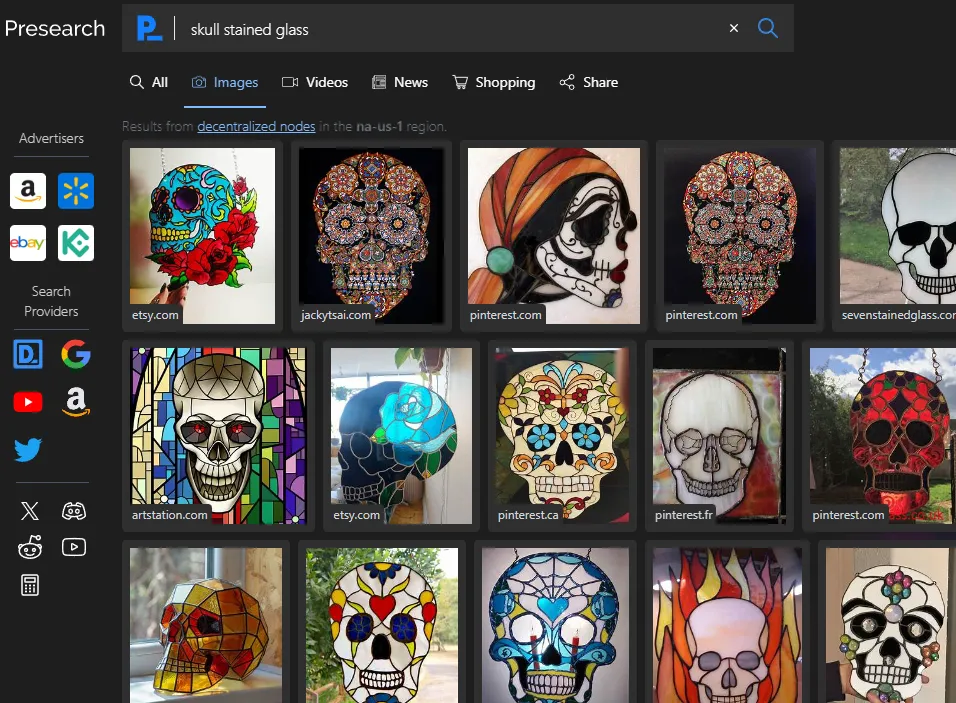Open Presearch Discord icon
The height and width of the screenshot is (703, 956).
point(74,511)
